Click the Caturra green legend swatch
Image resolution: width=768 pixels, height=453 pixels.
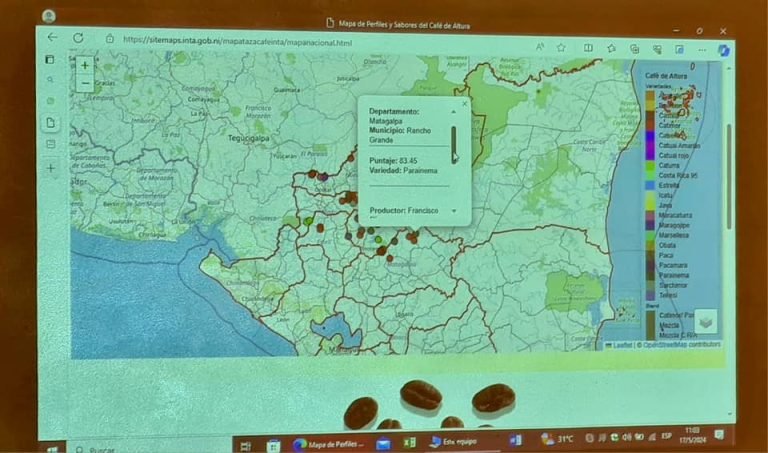coord(649,166)
